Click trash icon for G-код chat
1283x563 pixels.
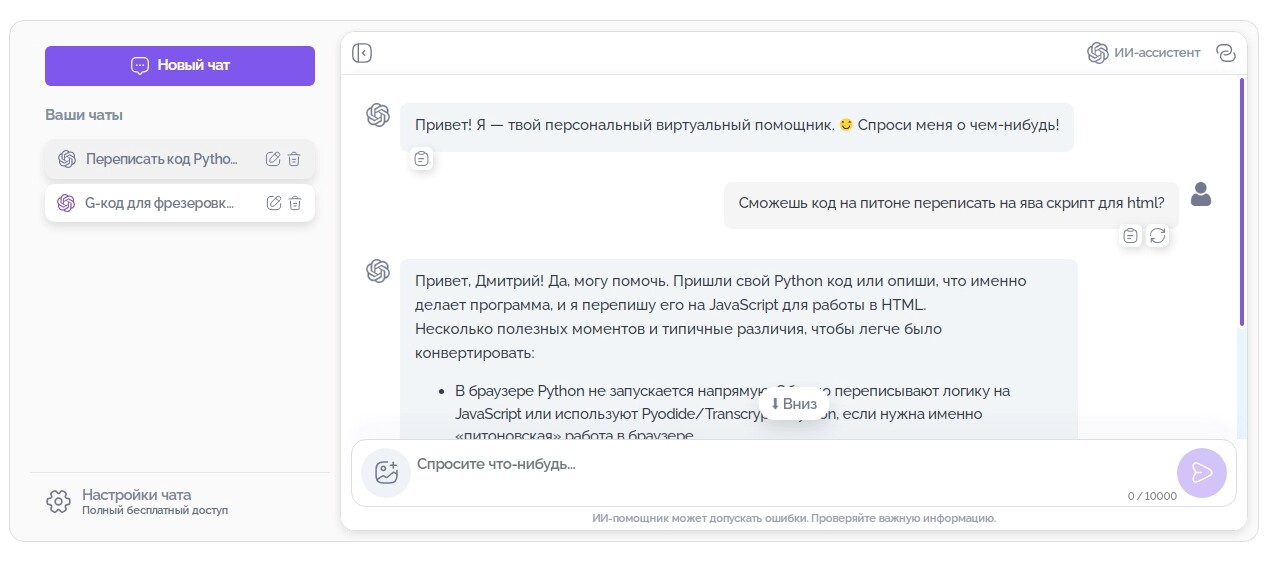(x=295, y=203)
